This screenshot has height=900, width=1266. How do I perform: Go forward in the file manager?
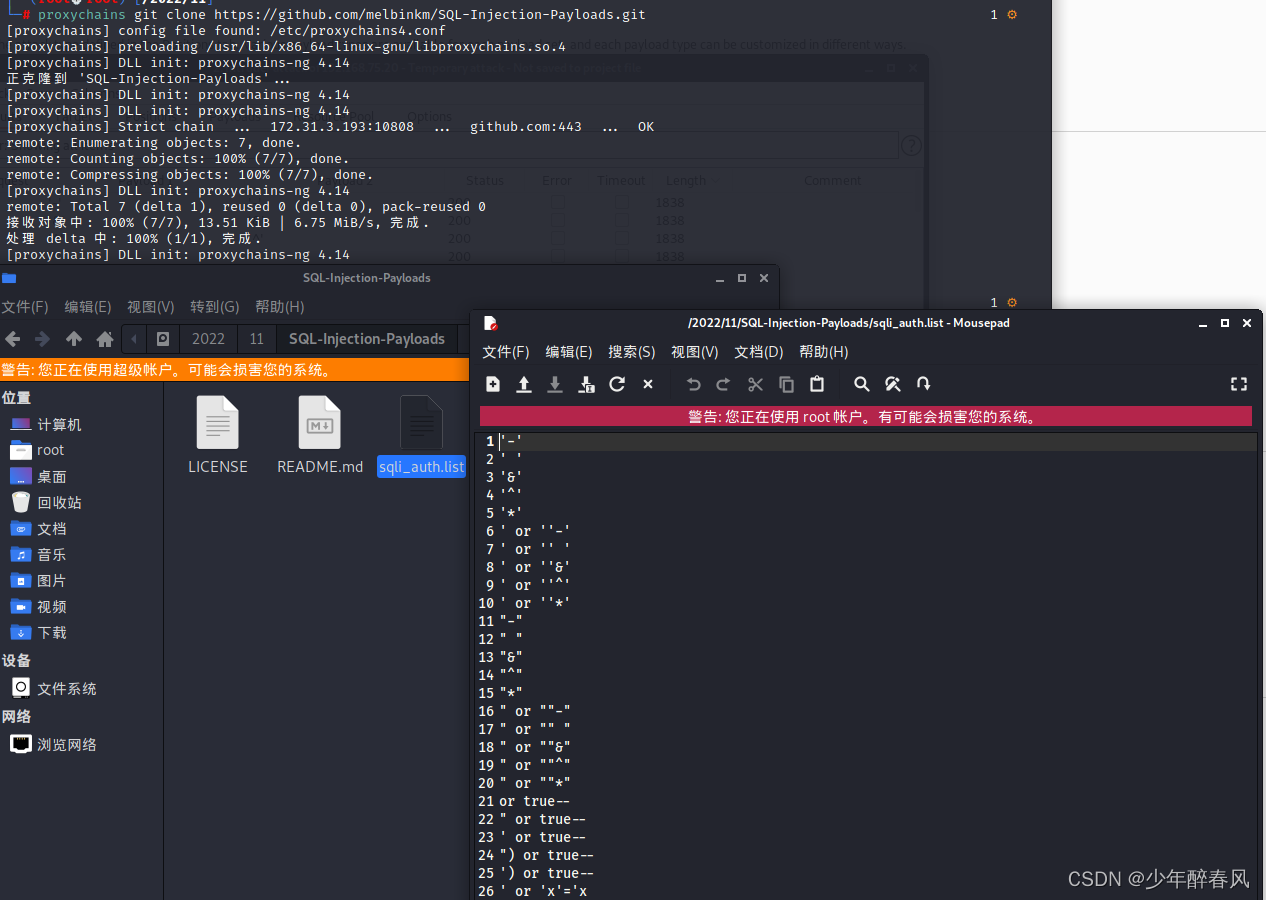[43, 339]
